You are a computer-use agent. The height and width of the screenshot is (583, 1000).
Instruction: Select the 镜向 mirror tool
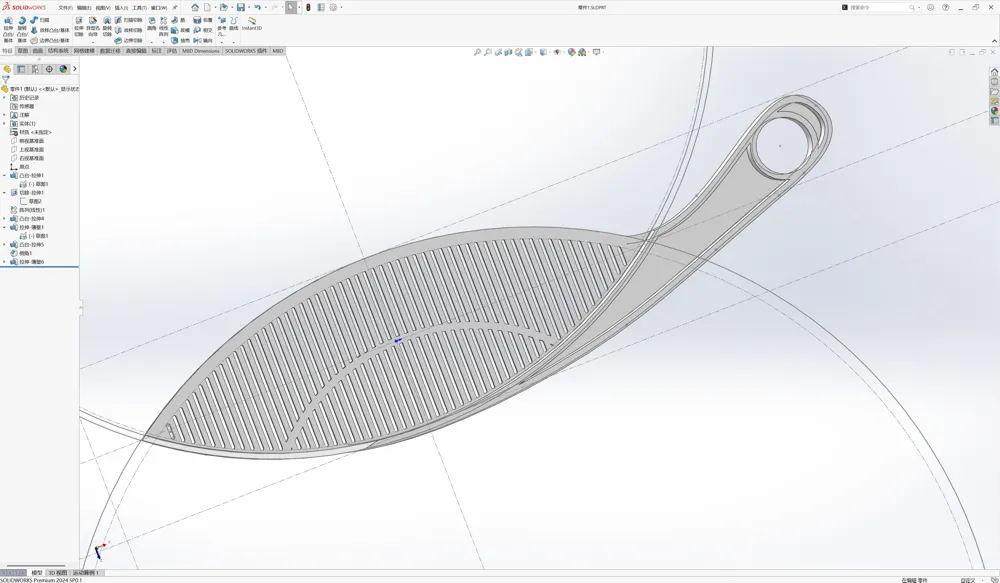203,40
